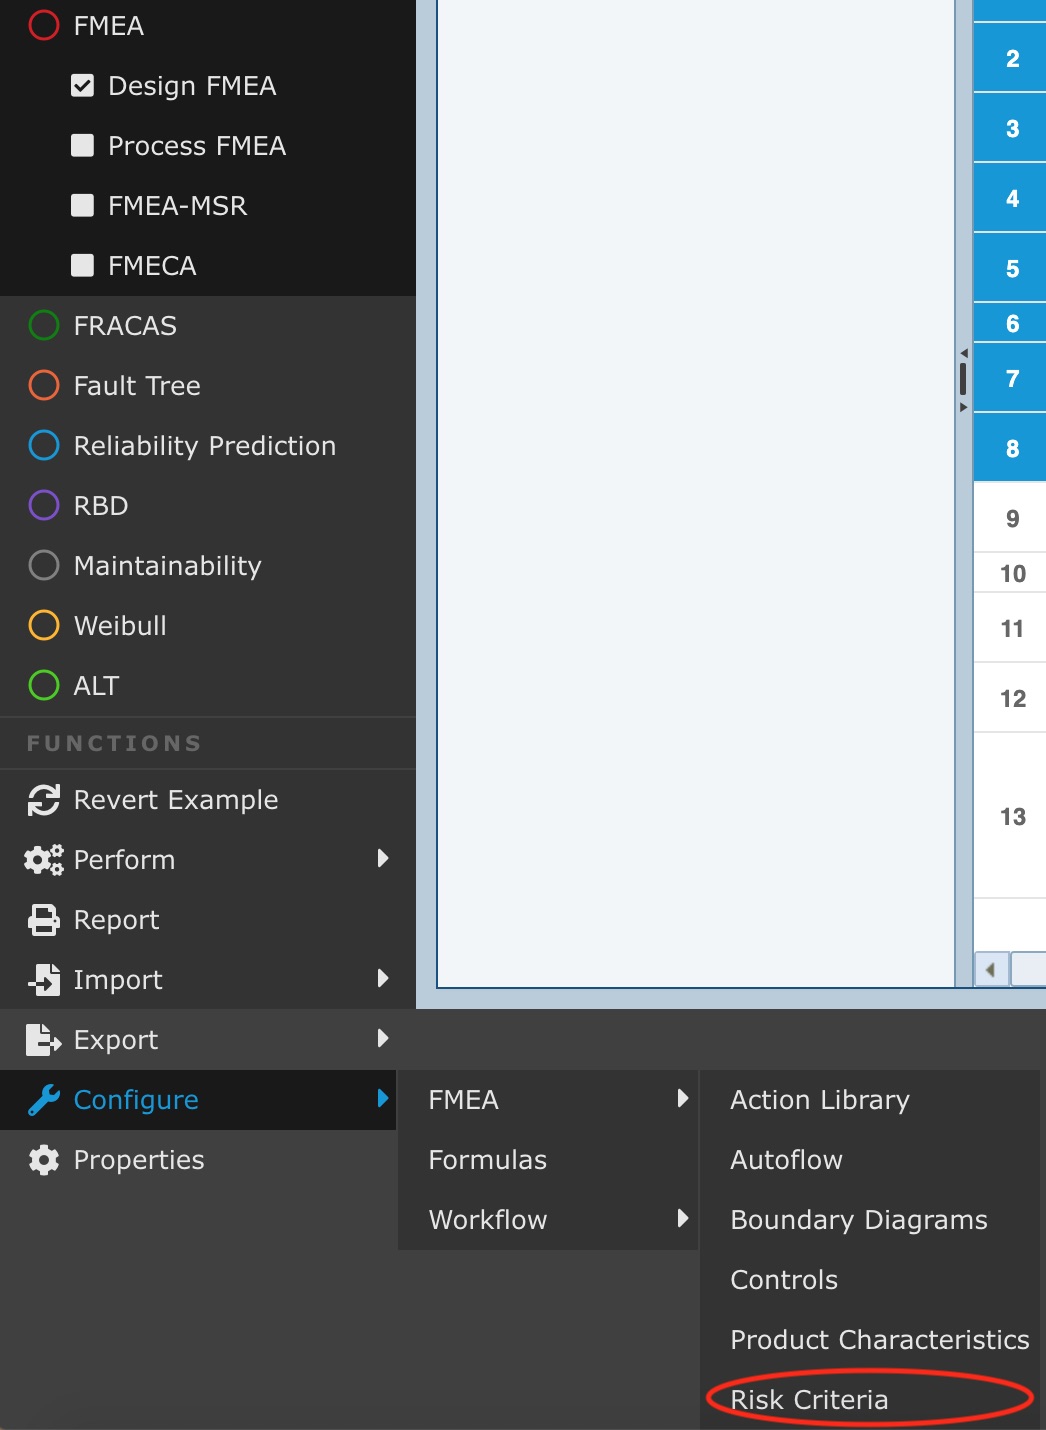Check the FMEA-MSR checkbox
Viewport: 1046px width, 1430px height.
coord(83,206)
